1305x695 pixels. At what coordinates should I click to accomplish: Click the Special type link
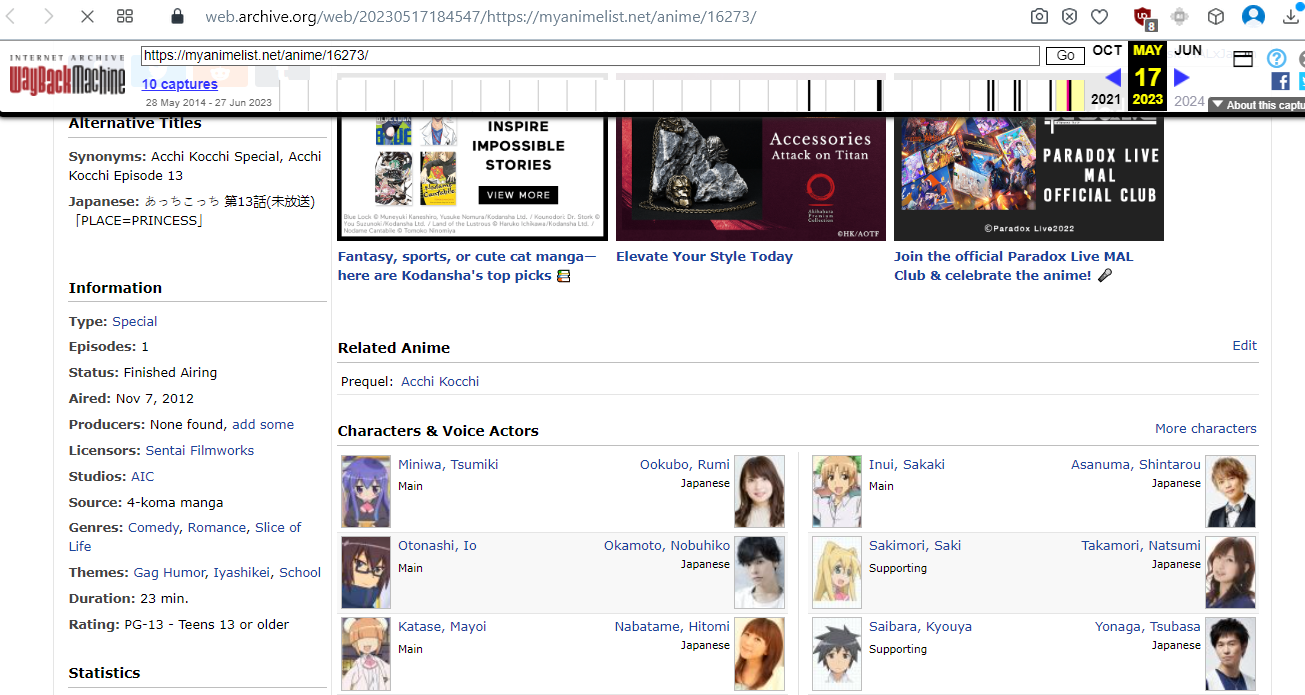pos(135,322)
